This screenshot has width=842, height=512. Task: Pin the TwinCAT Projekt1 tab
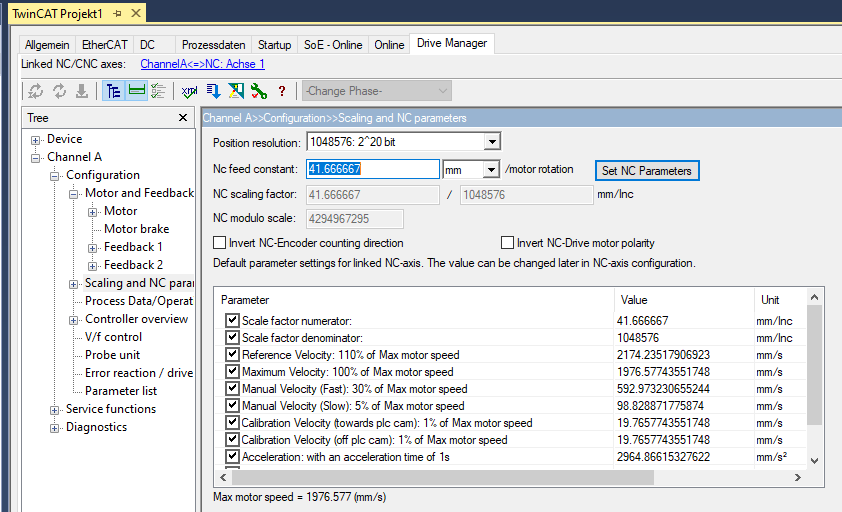pos(118,13)
